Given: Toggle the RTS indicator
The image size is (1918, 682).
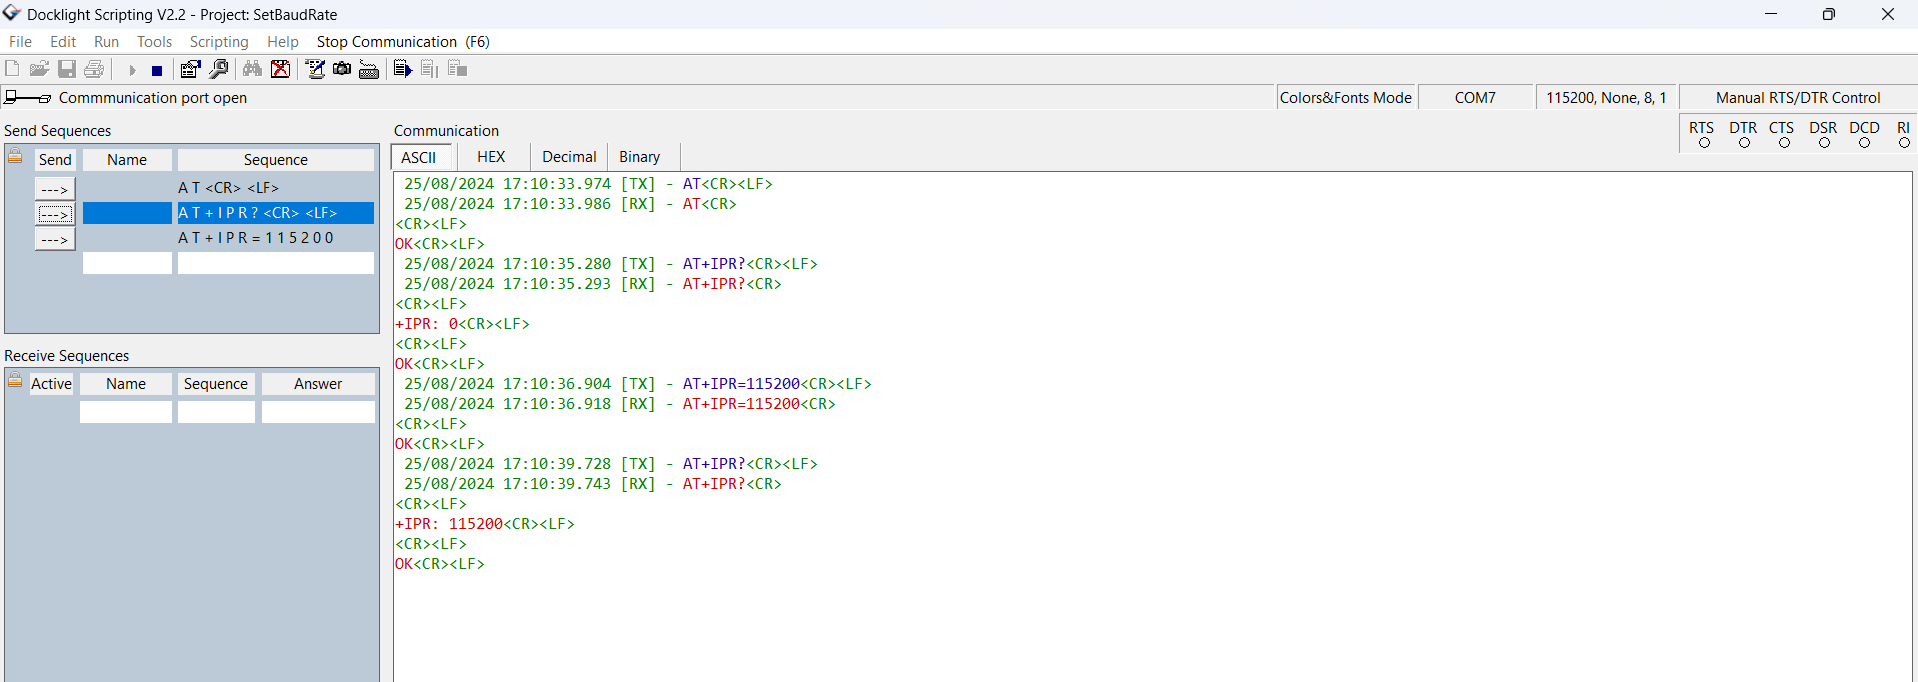Looking at the screenshot, I should coord(1704,143).
